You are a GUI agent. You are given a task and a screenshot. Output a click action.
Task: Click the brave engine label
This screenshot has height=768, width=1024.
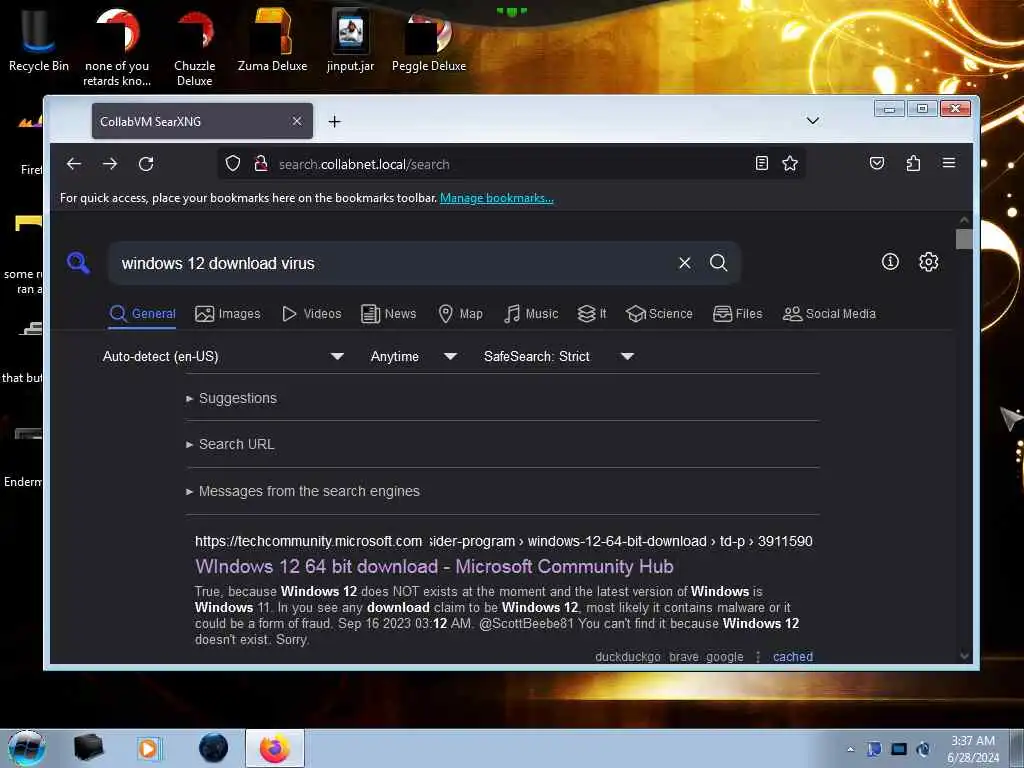pyautogui.click(x=684, y=656)
